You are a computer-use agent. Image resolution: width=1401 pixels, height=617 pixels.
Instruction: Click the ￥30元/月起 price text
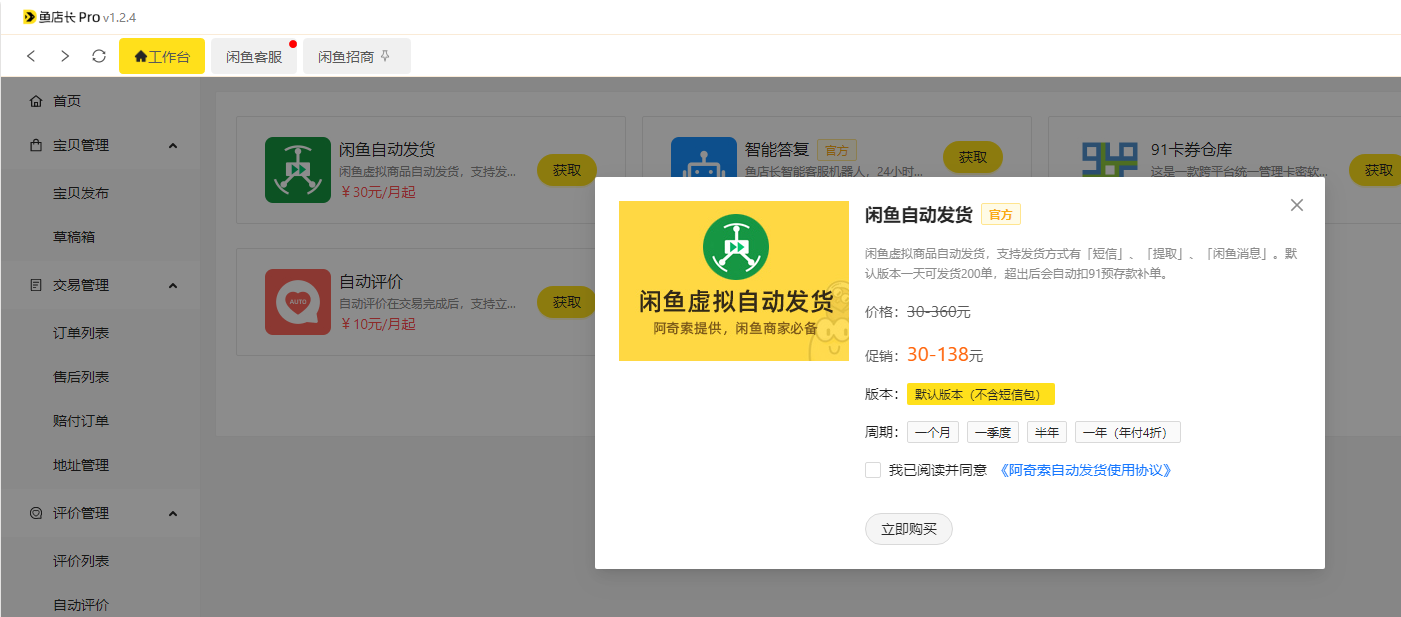(x=377, y=192)
